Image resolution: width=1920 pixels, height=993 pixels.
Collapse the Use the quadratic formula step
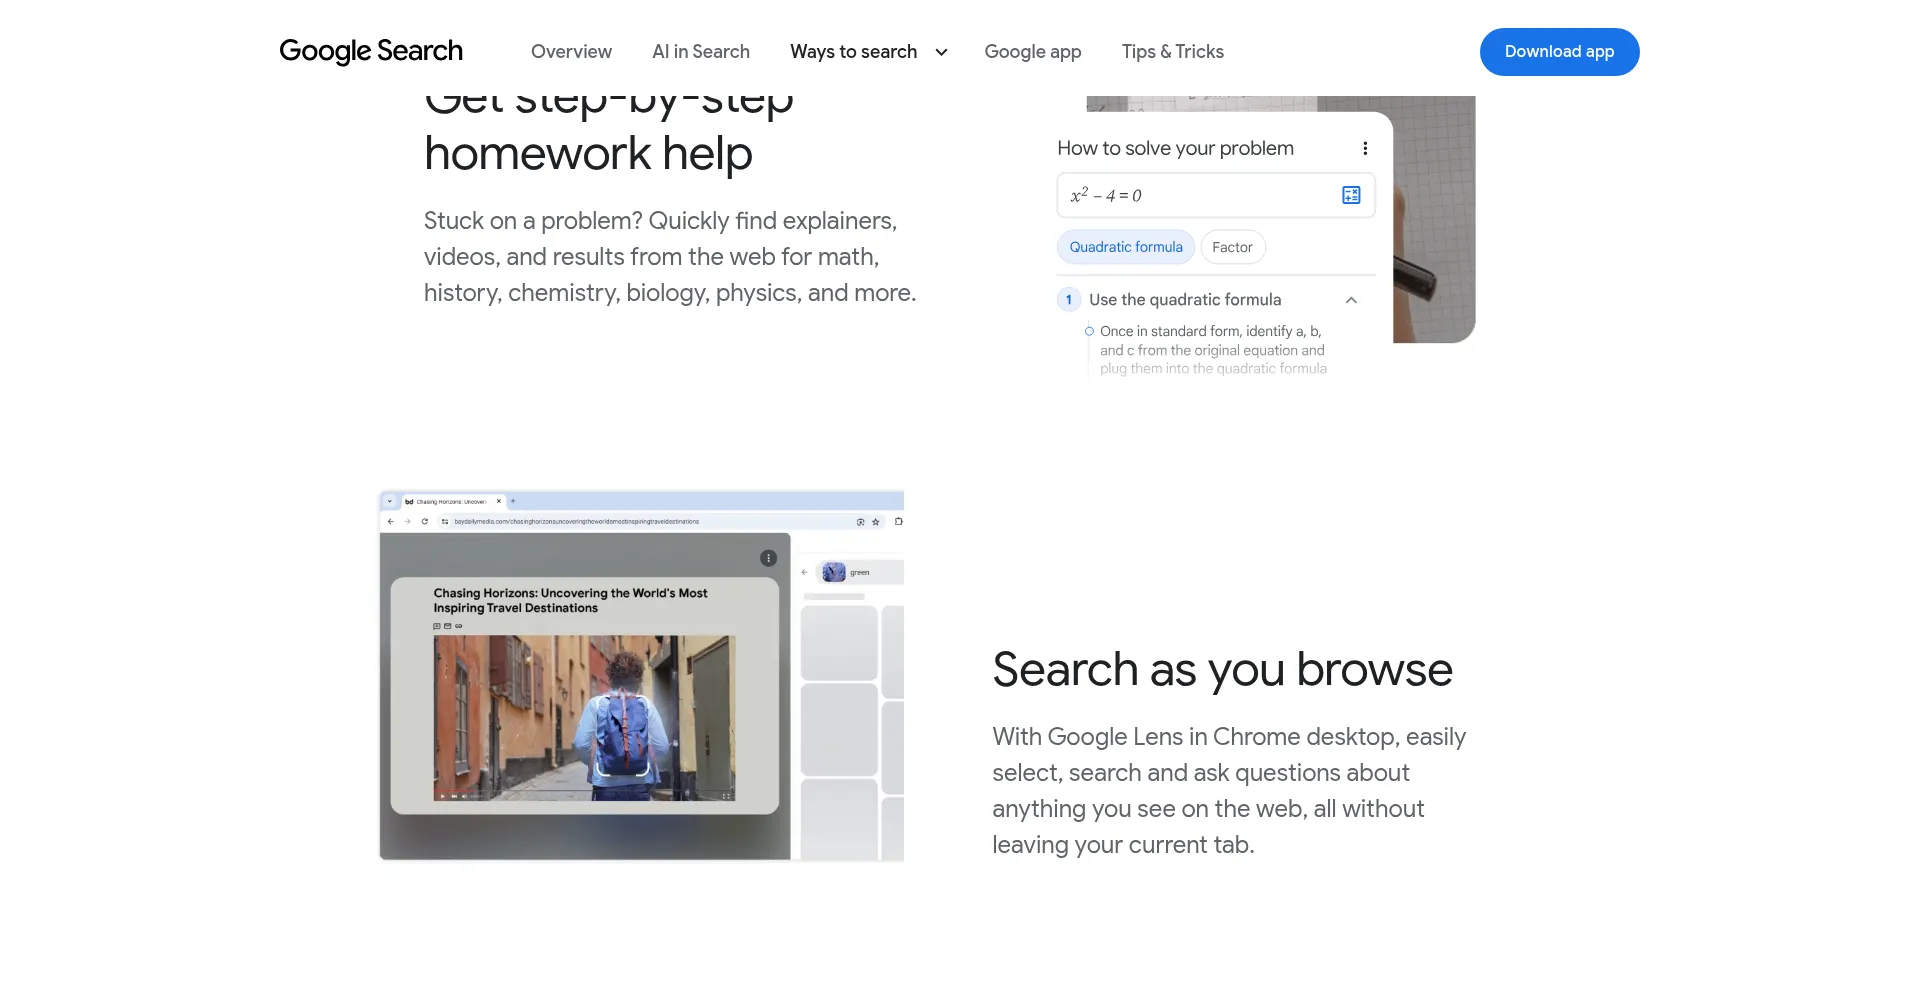click(x=1351, y=300)
